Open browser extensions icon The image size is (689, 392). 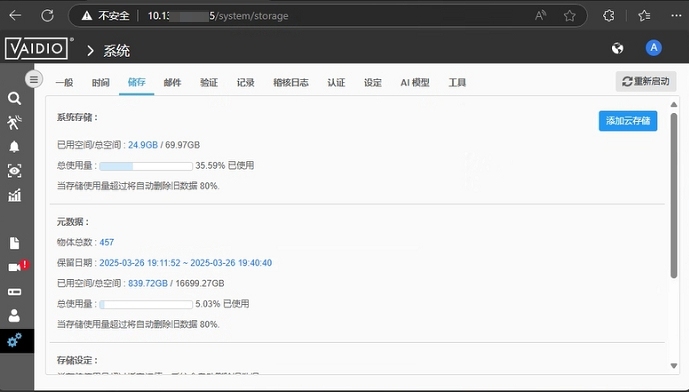click(609, 16)
